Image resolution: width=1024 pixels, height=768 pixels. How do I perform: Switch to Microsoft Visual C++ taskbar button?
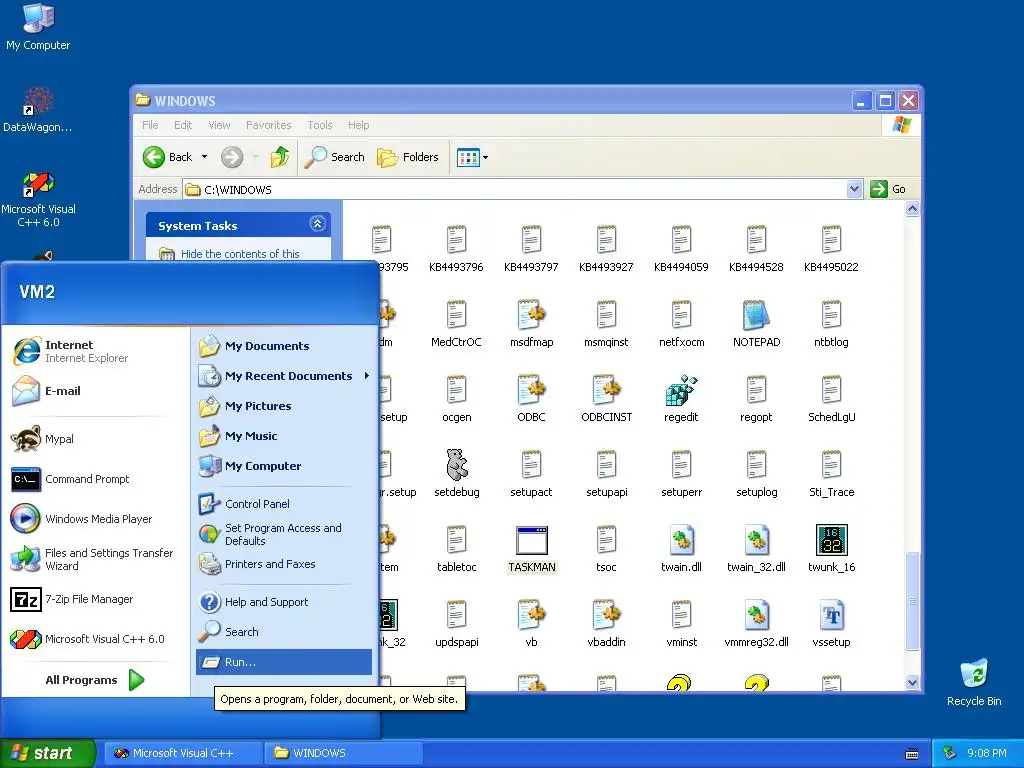point(182,753)
